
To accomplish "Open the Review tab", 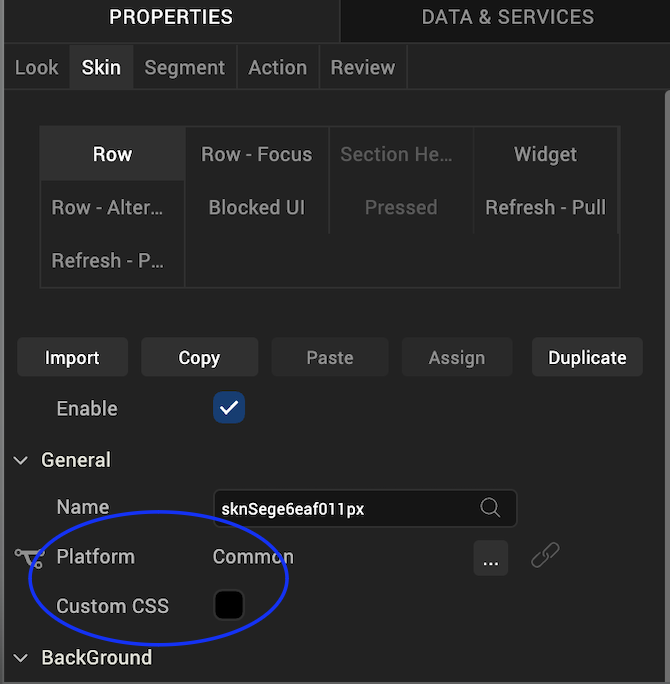I will pos(363,68).
